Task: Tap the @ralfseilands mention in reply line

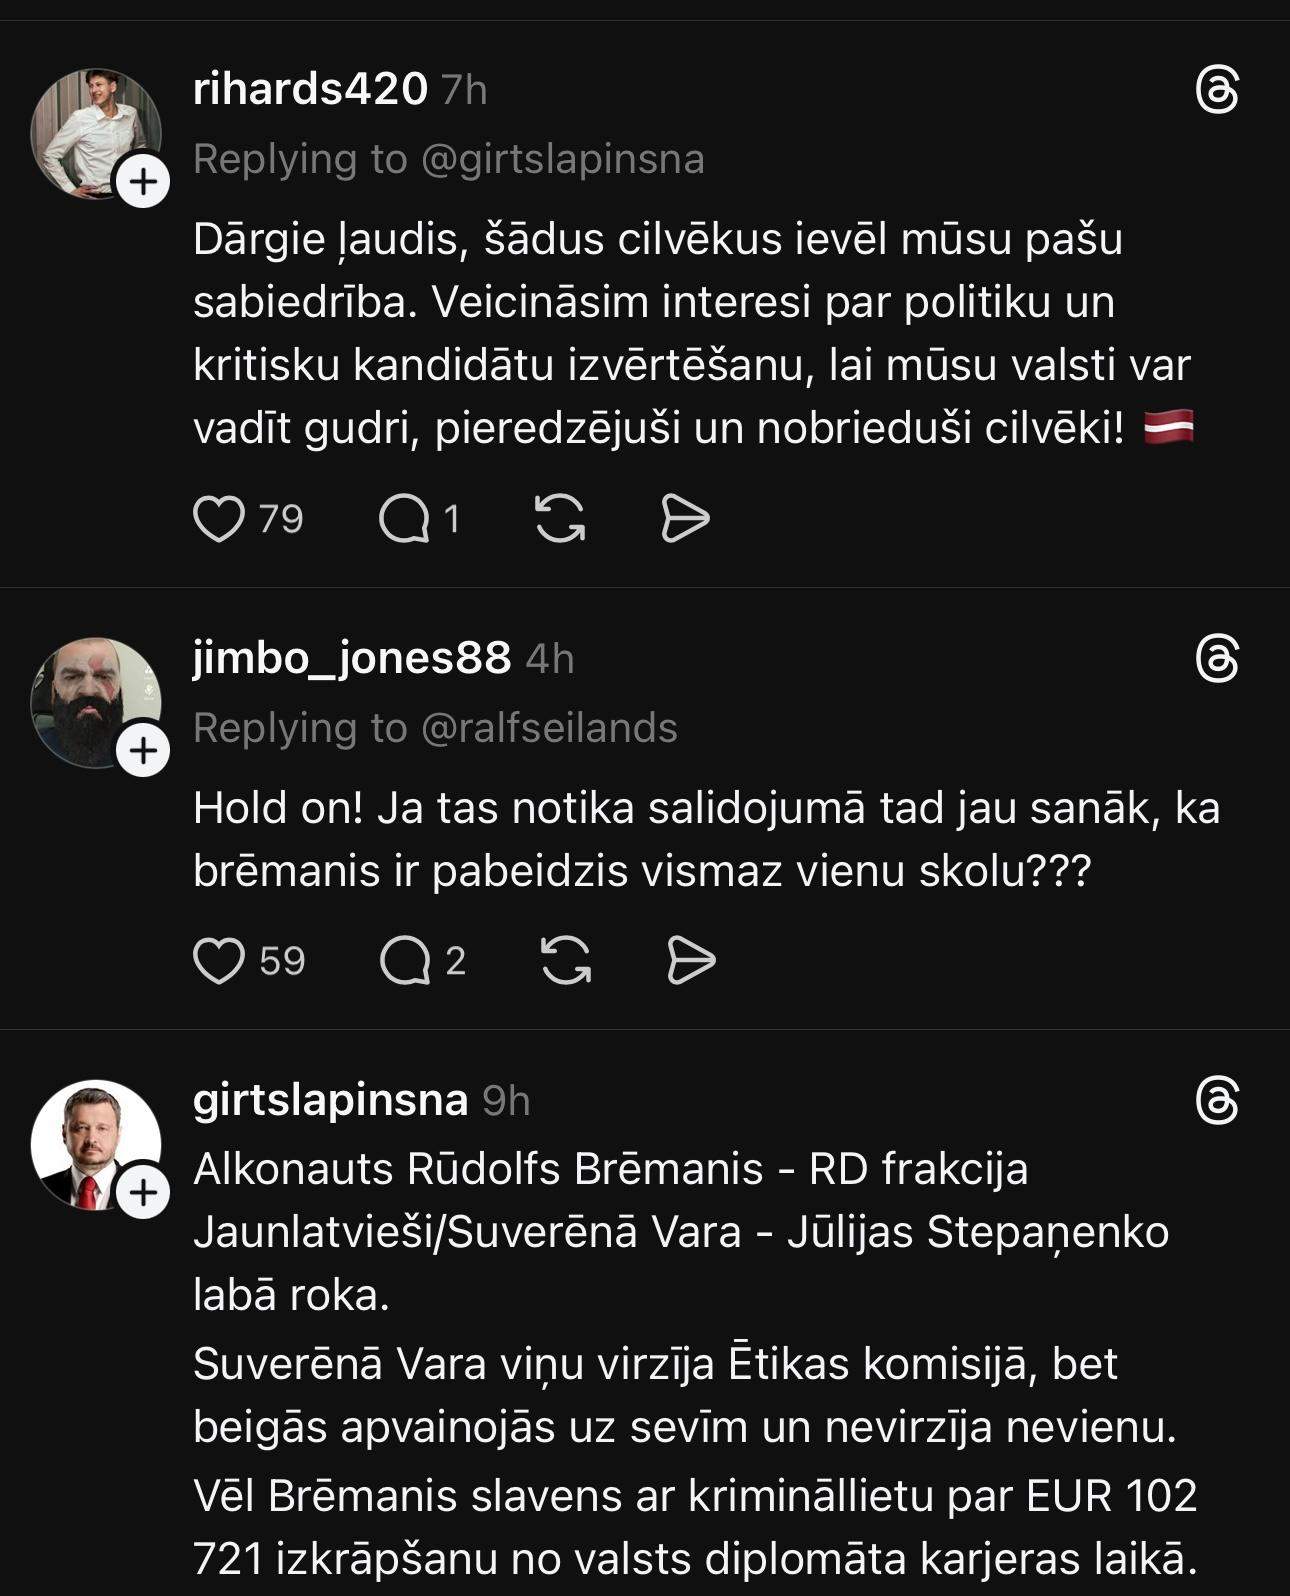Action: pyautogui.click(x=549, y=728)
